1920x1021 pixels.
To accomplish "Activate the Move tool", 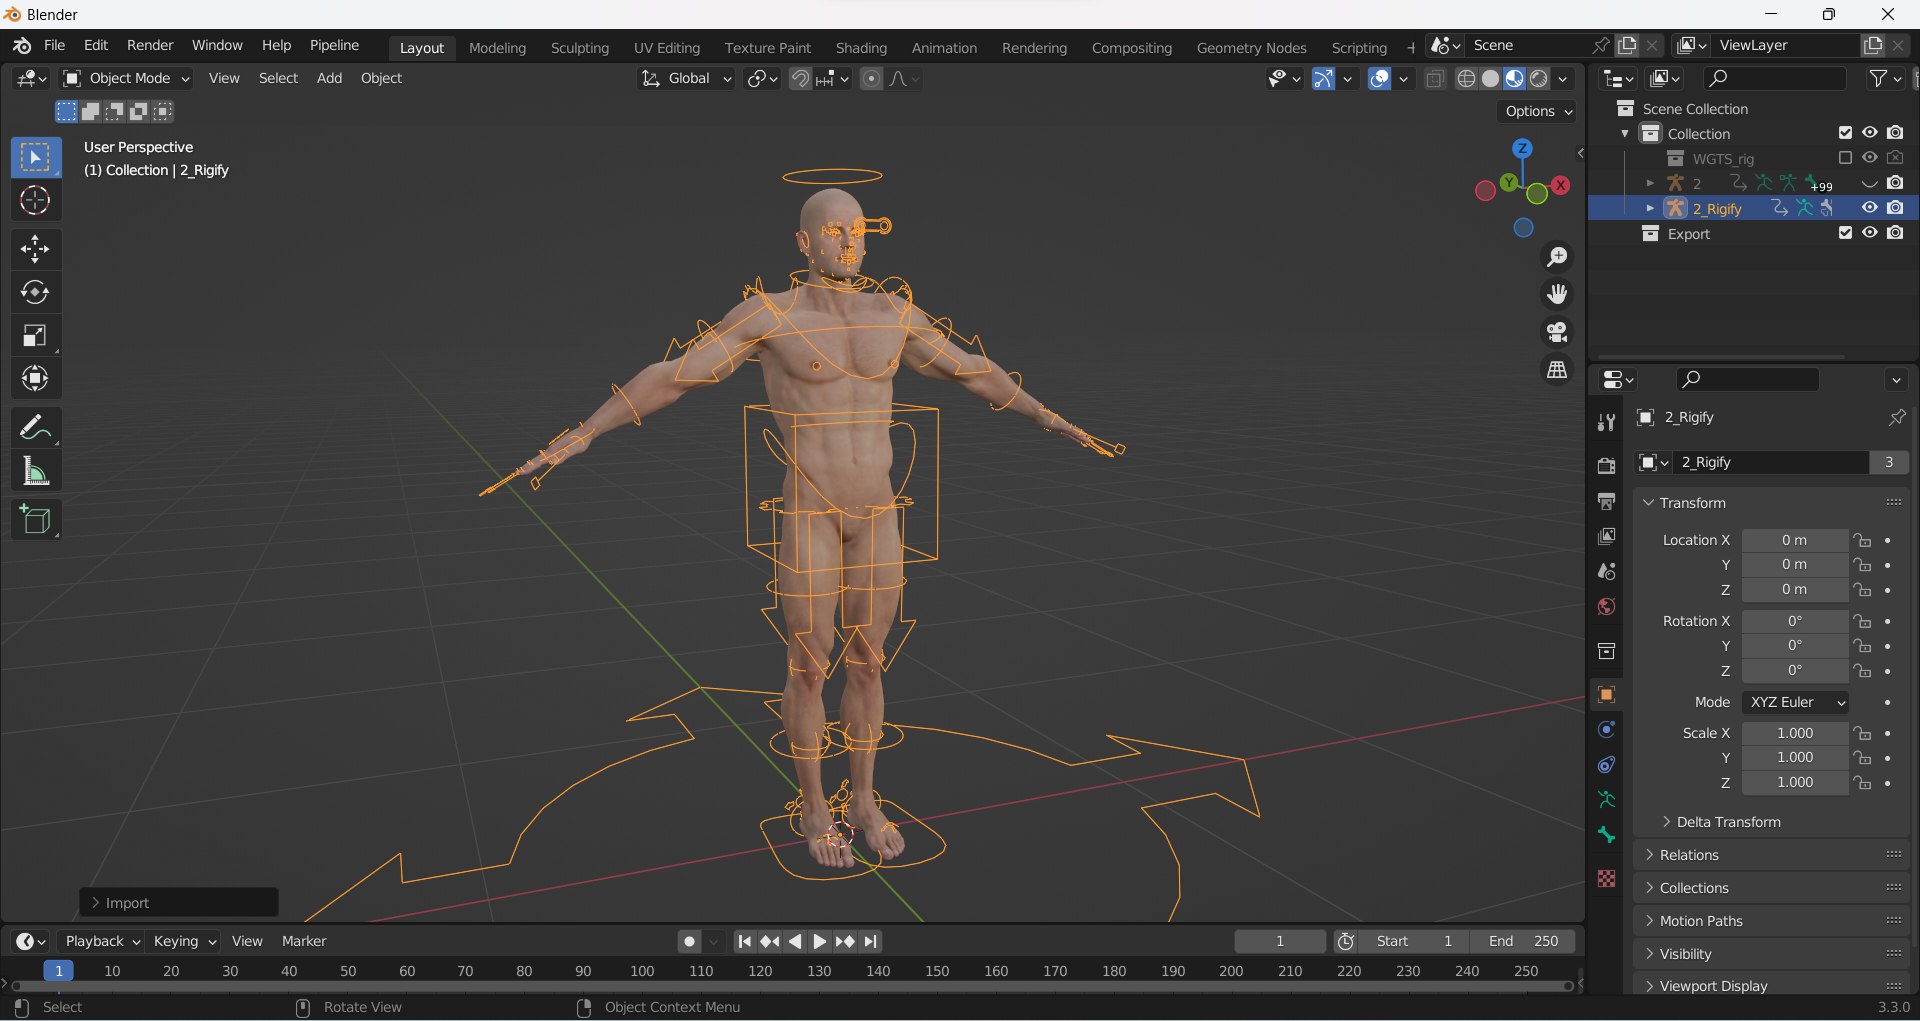I will (x=35, y=249).
